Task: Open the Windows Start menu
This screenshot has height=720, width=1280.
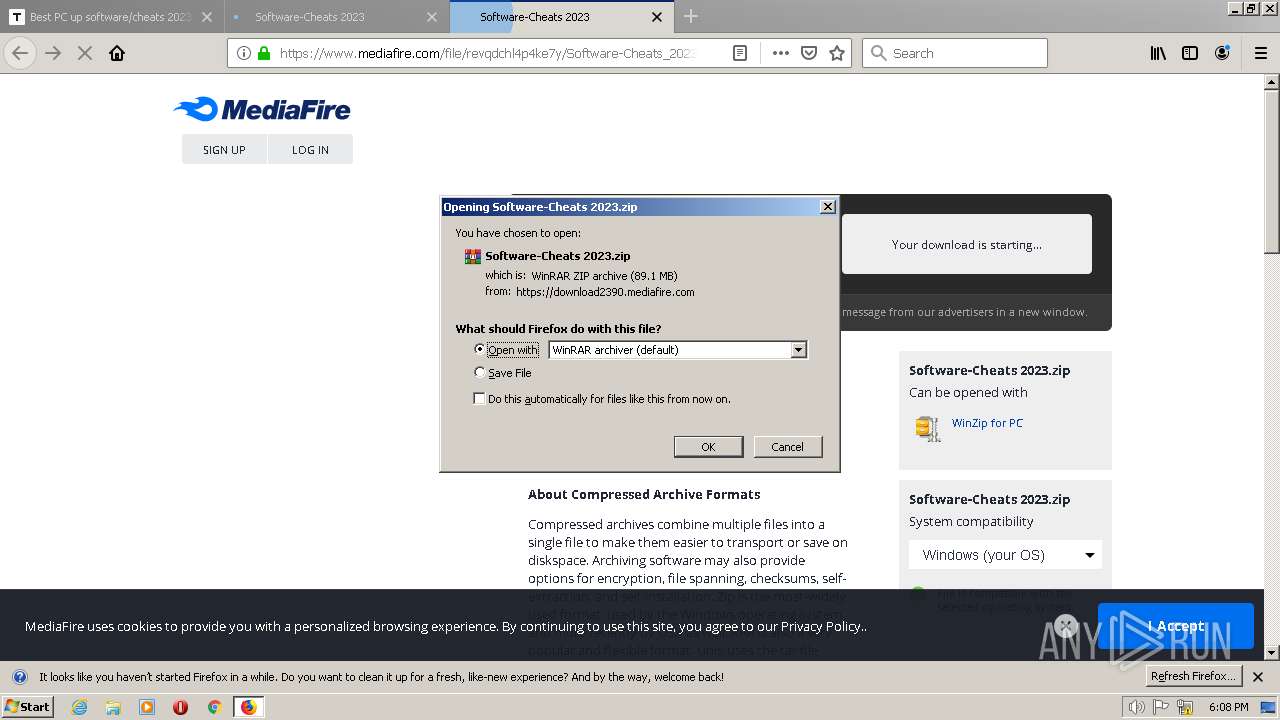Action: pyautogui.click(x=28, y=706)
